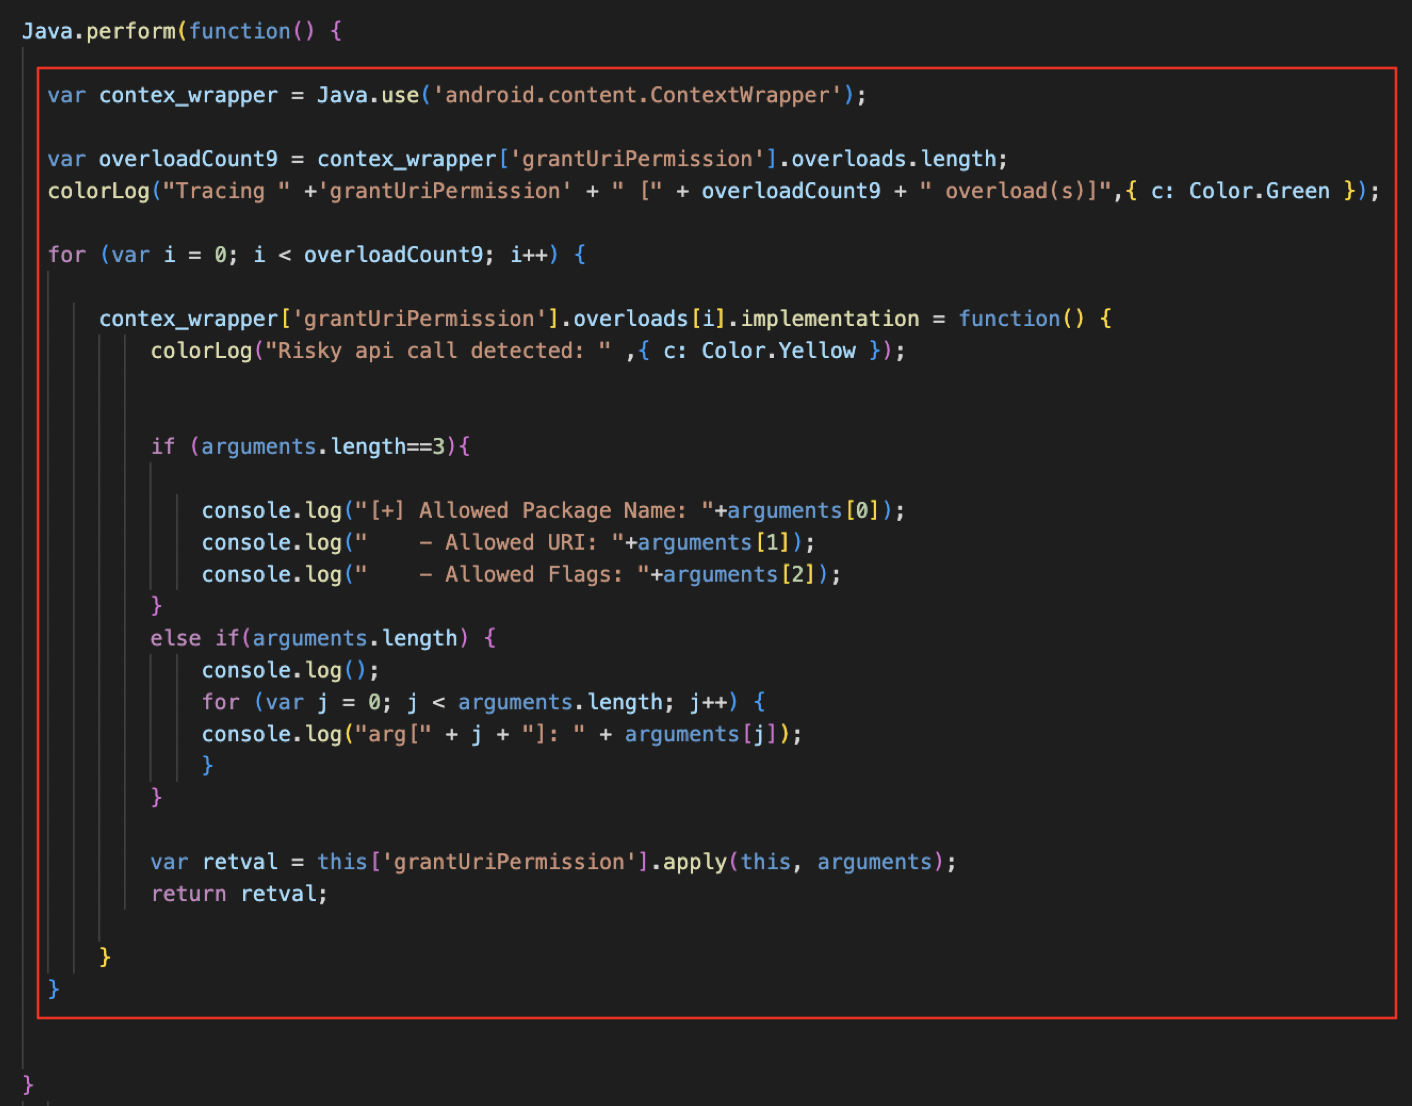Click 'j < arguments.length' in the inner for loop
The image size is (1412, 1106).
tap(535, 703)
